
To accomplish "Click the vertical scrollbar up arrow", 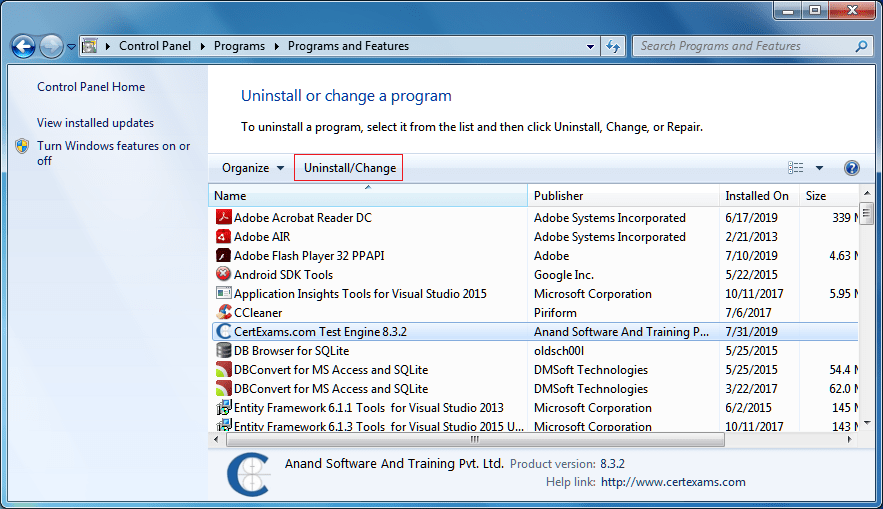I will (867, 193).
